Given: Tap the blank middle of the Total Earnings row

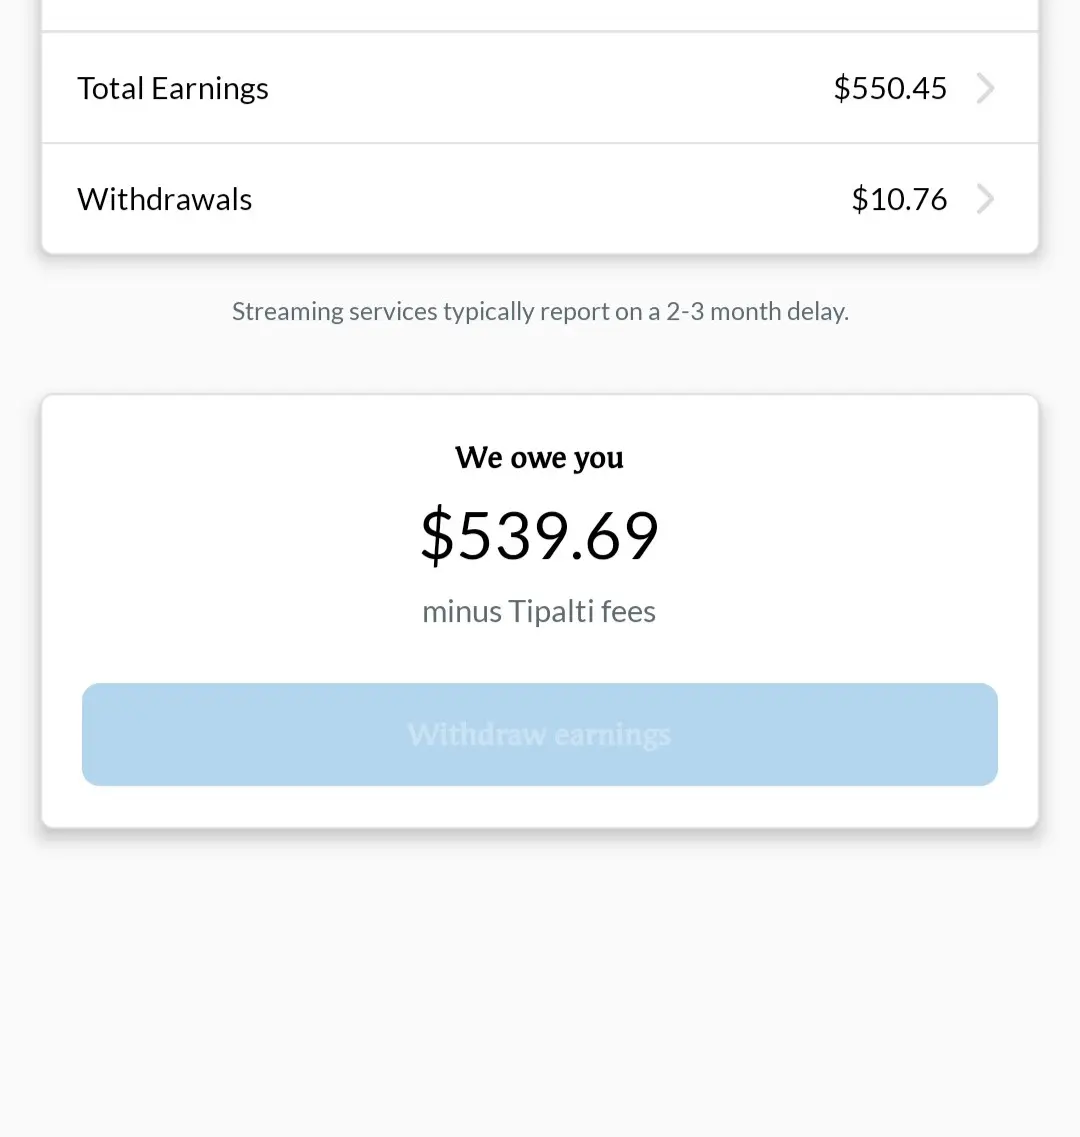Looking at the screenshot, I should click(551, 88).
